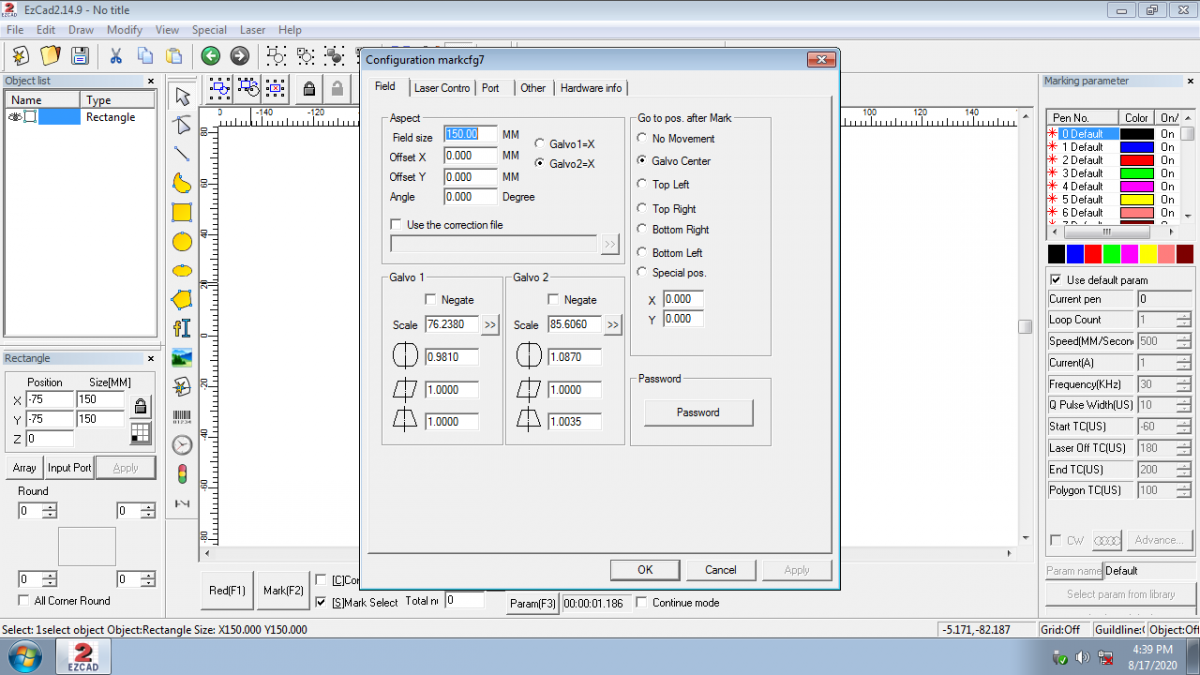Enable Use the correction file checkbox

click(396, 225)
